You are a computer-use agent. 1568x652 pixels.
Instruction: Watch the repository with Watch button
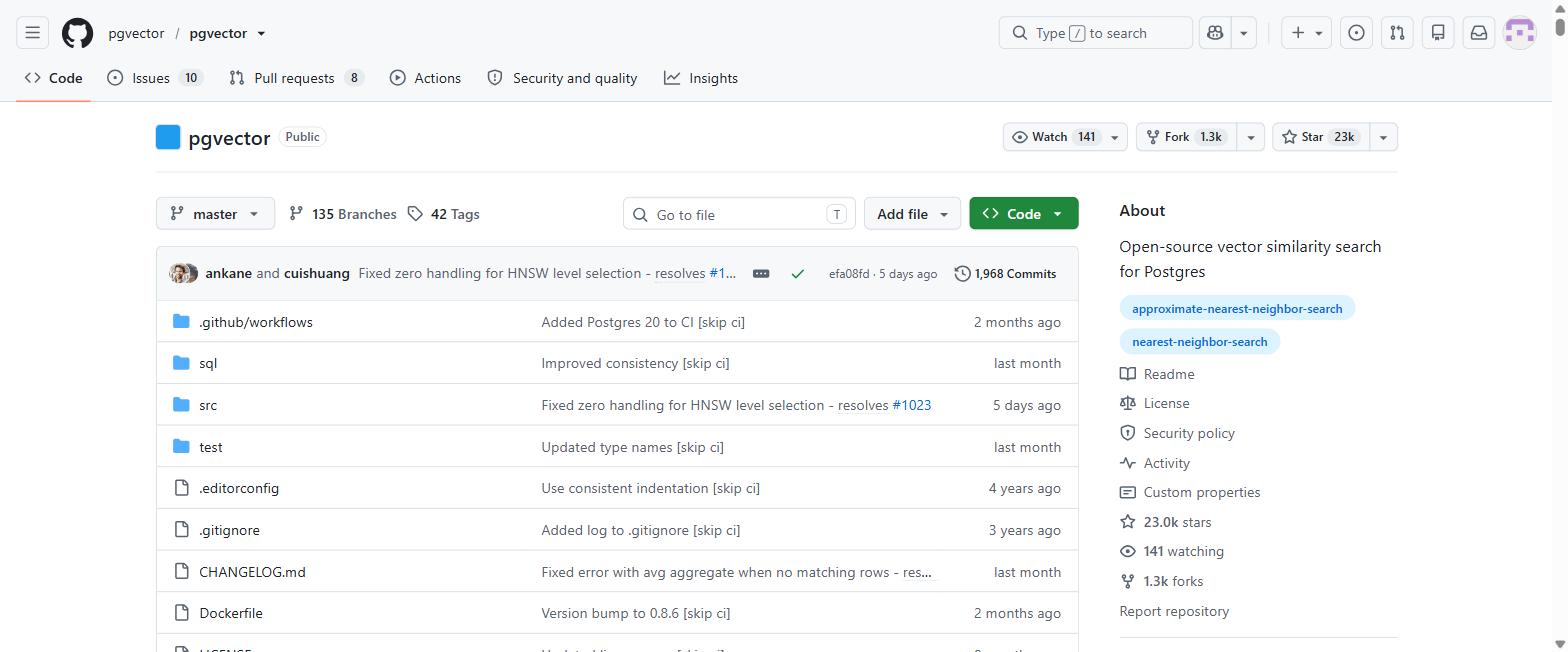coord(1065,137)
